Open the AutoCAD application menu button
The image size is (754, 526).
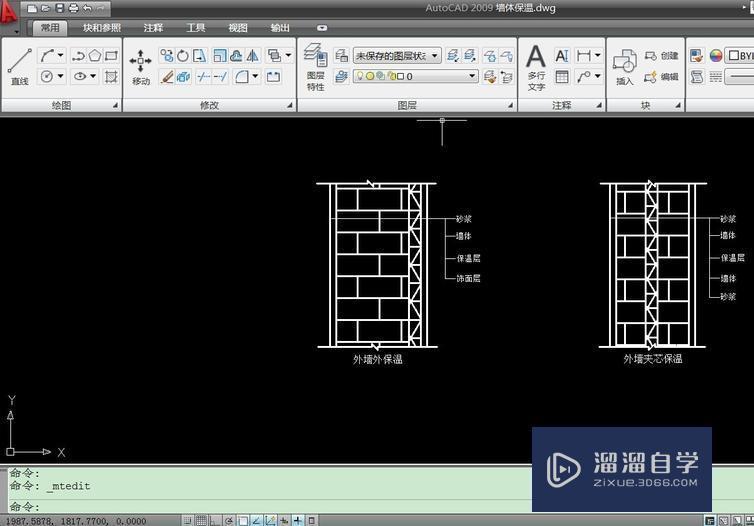9,12
